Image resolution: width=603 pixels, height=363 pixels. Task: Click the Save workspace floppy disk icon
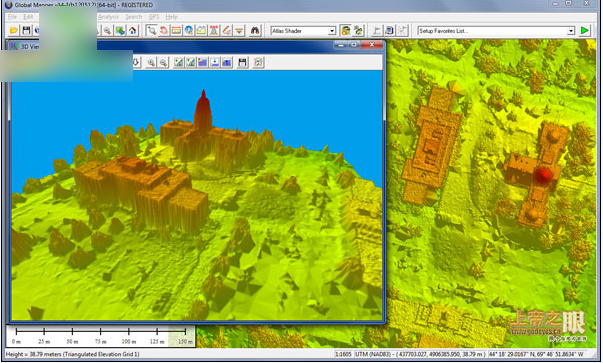pyautogui.click(x=26, y=30)
